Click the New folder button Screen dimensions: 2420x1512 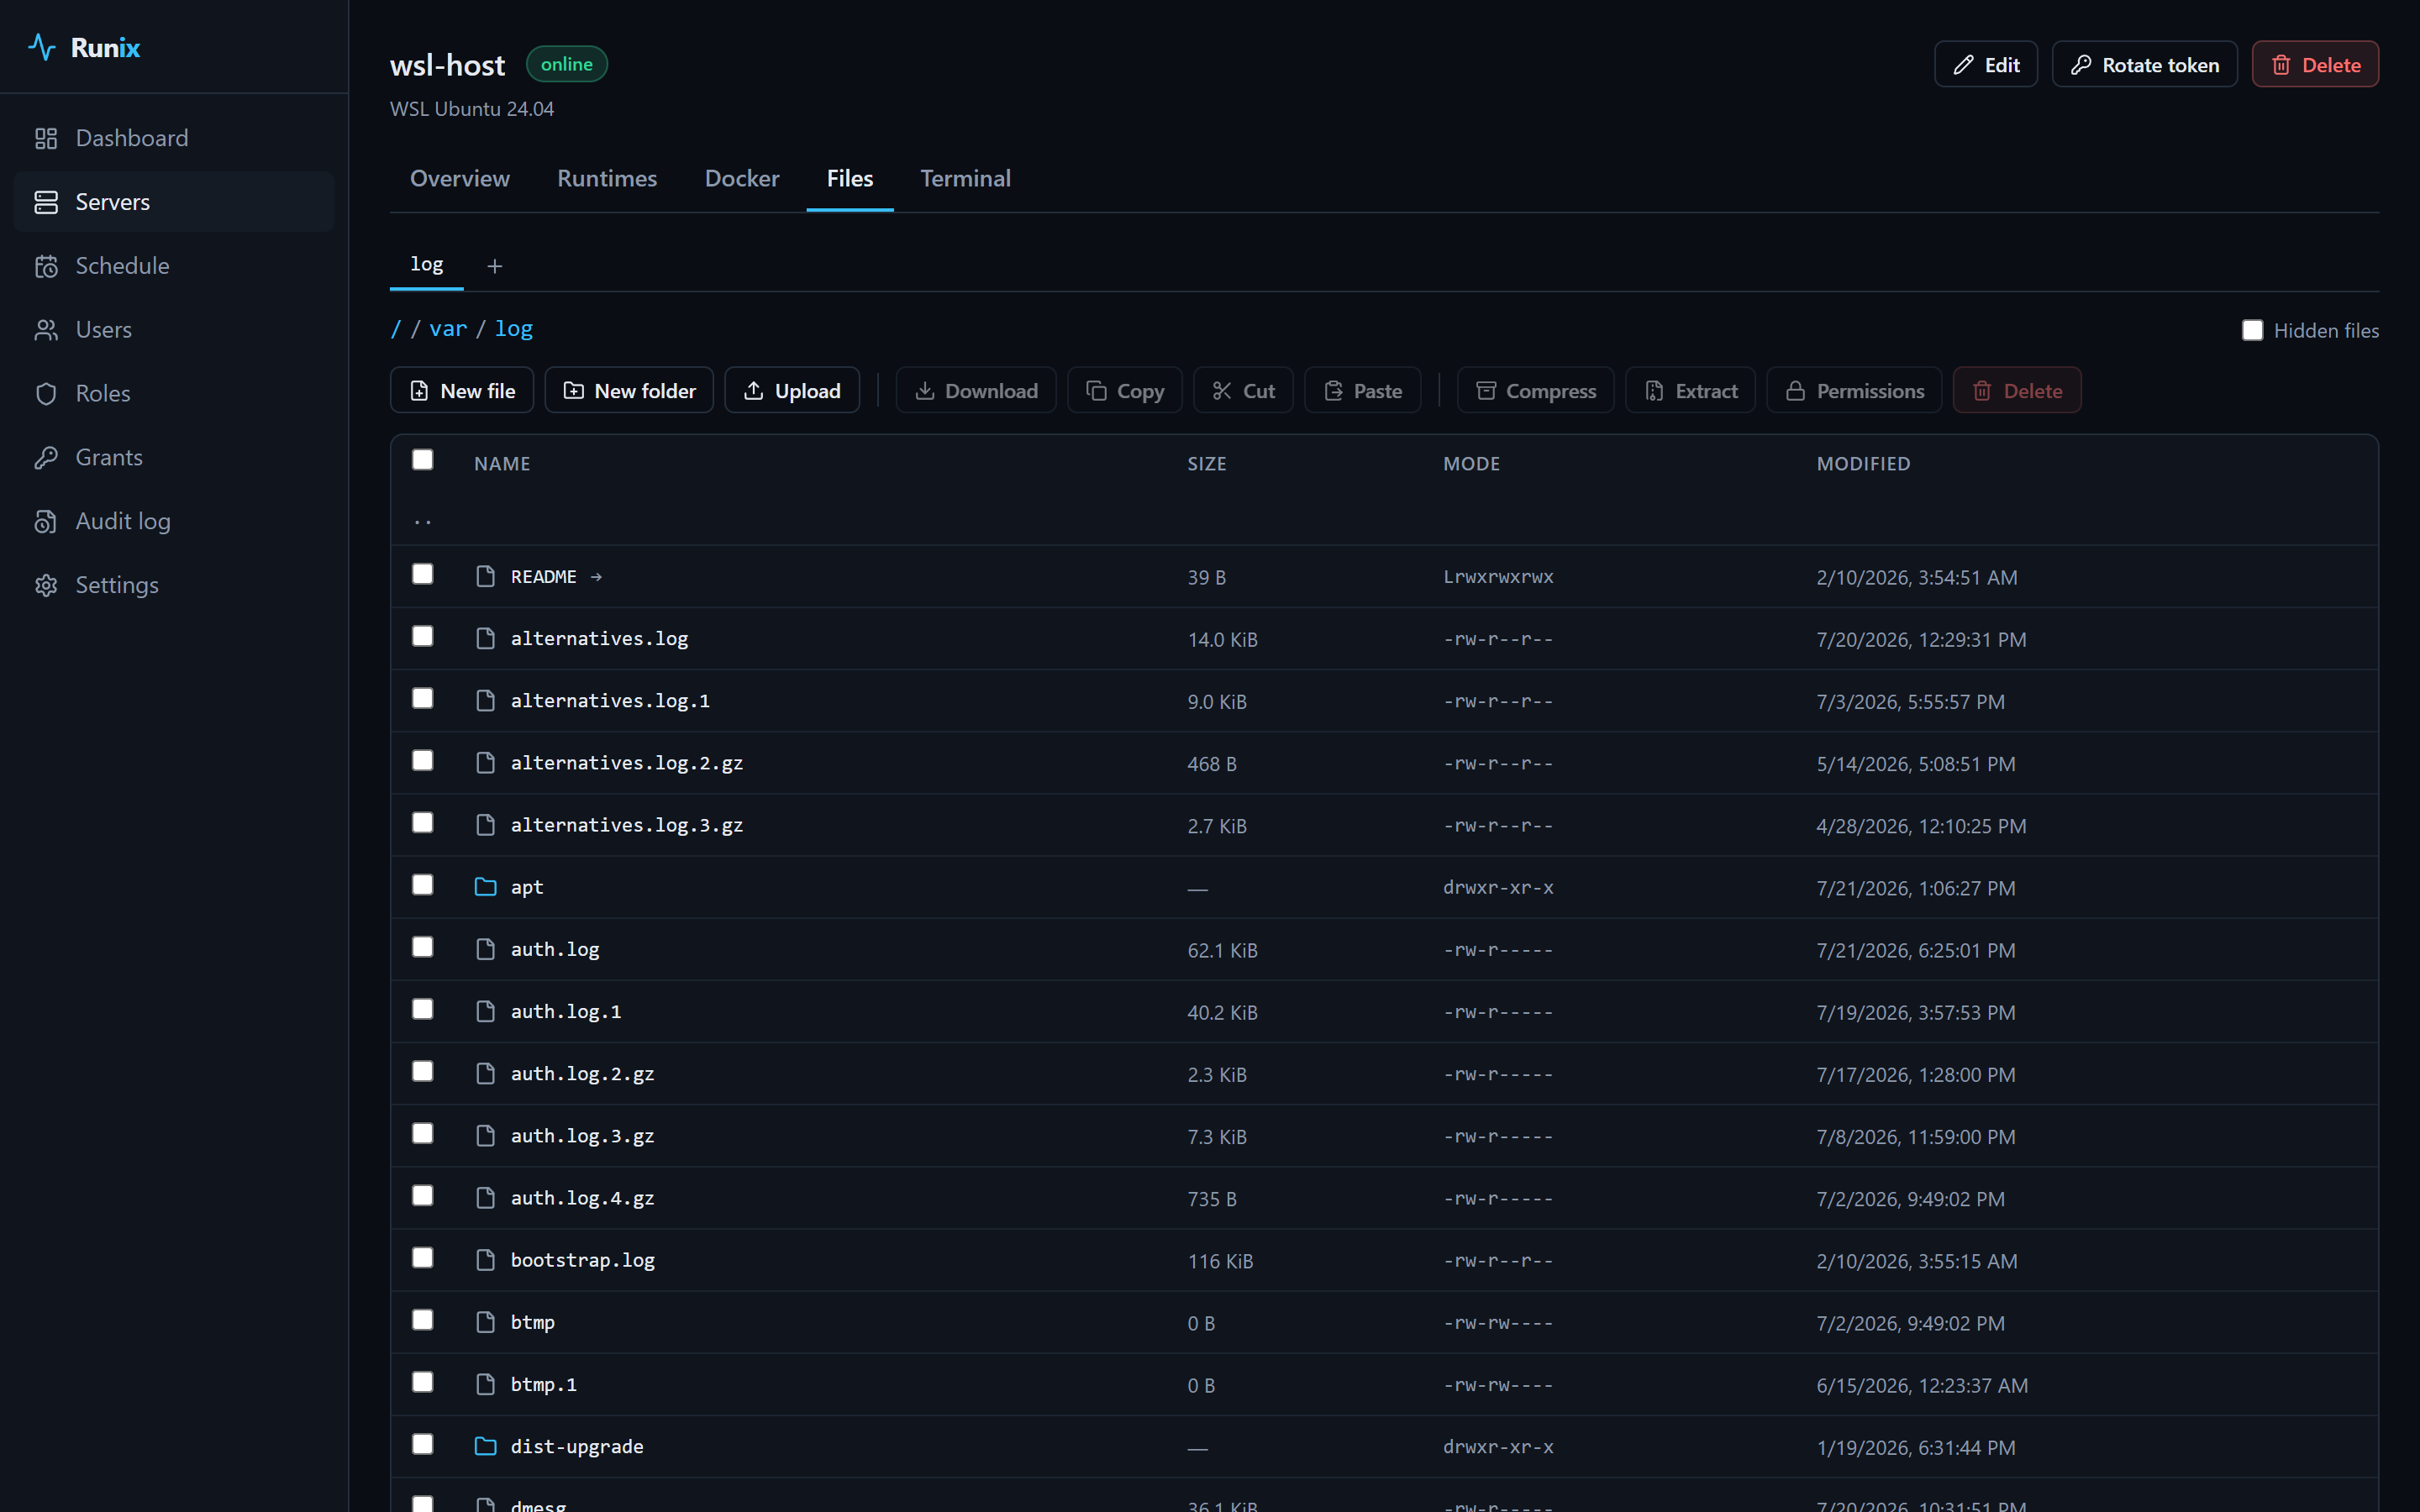pyautogui.click(x=629, y=391)
